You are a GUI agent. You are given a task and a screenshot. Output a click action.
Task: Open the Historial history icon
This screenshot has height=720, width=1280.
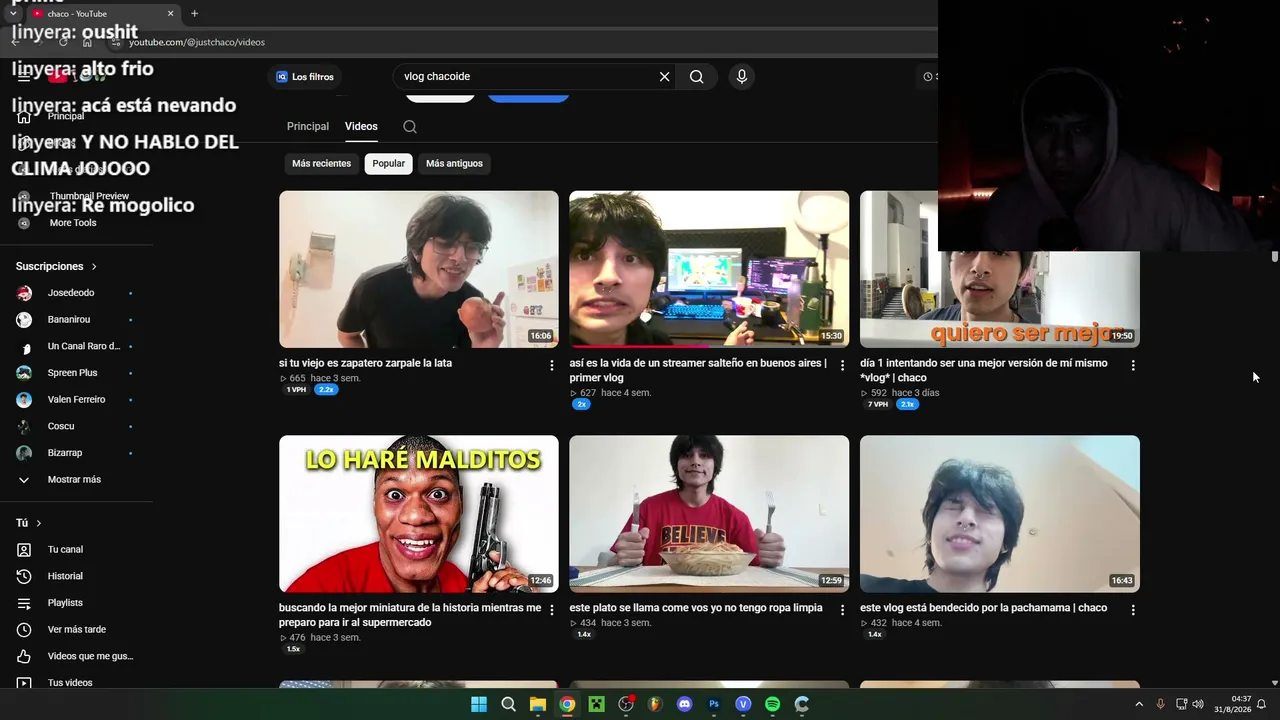click(24, 576)
